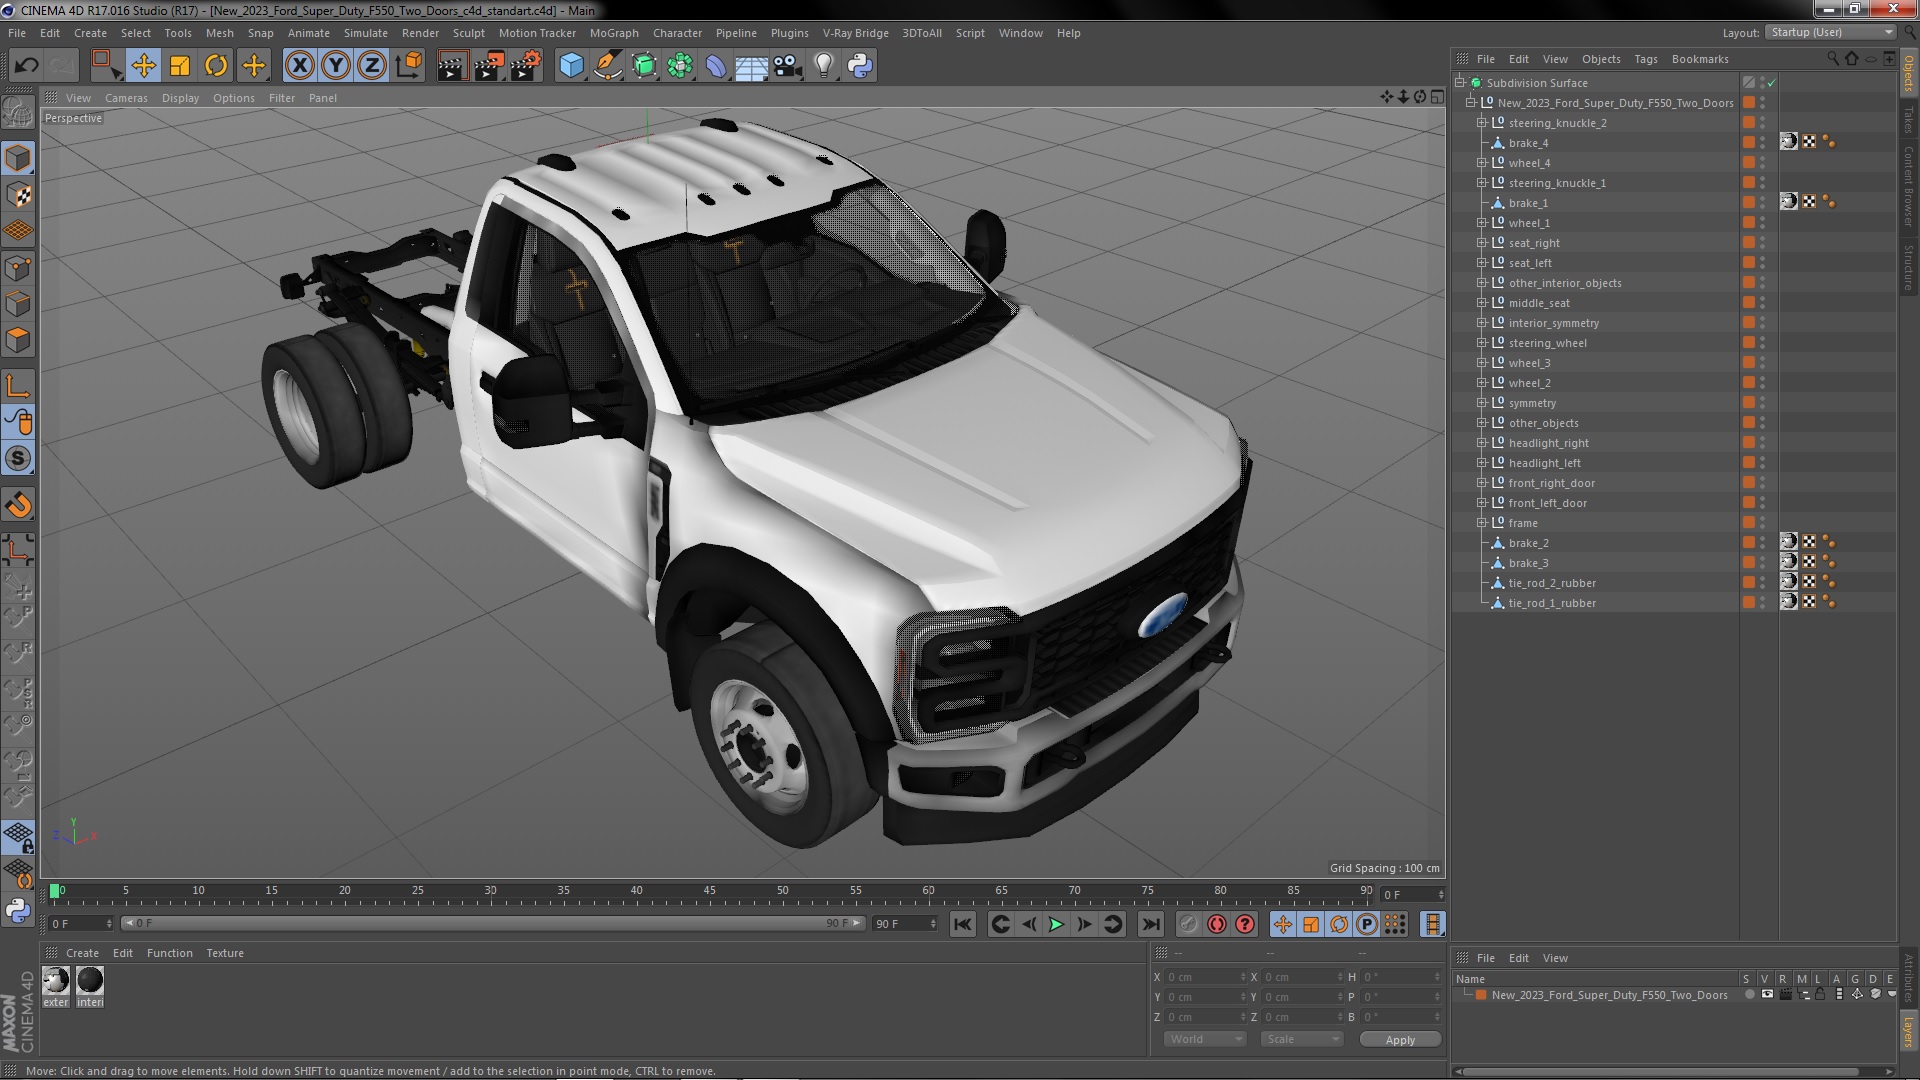Viewport: 1920px width, 1080px height.
Task: Expand the front_left_door tree item
Action: pos(1482,503)
